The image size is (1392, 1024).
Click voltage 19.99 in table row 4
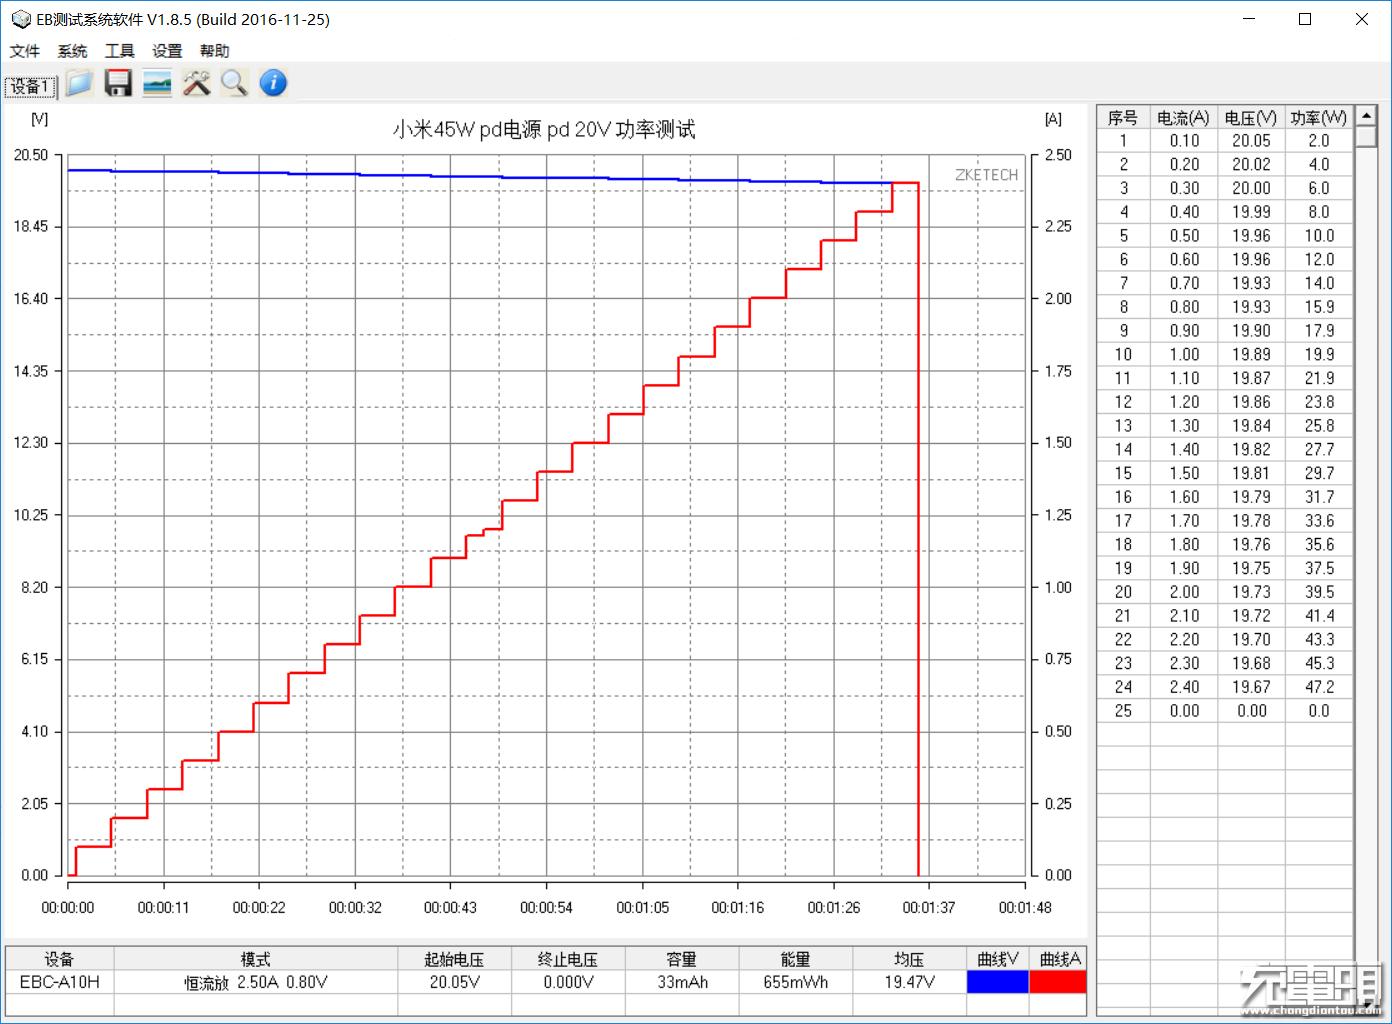click(x=1251, y=212)
